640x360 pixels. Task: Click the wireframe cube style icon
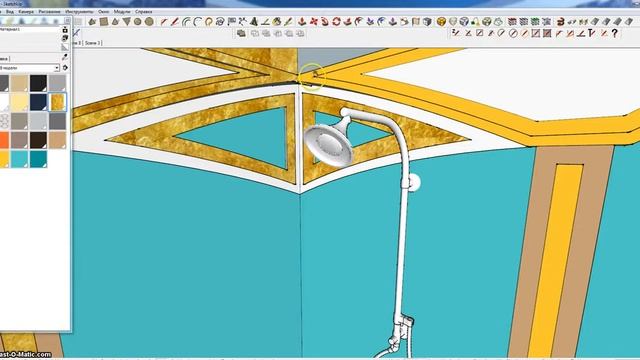(x=464, y=22)
